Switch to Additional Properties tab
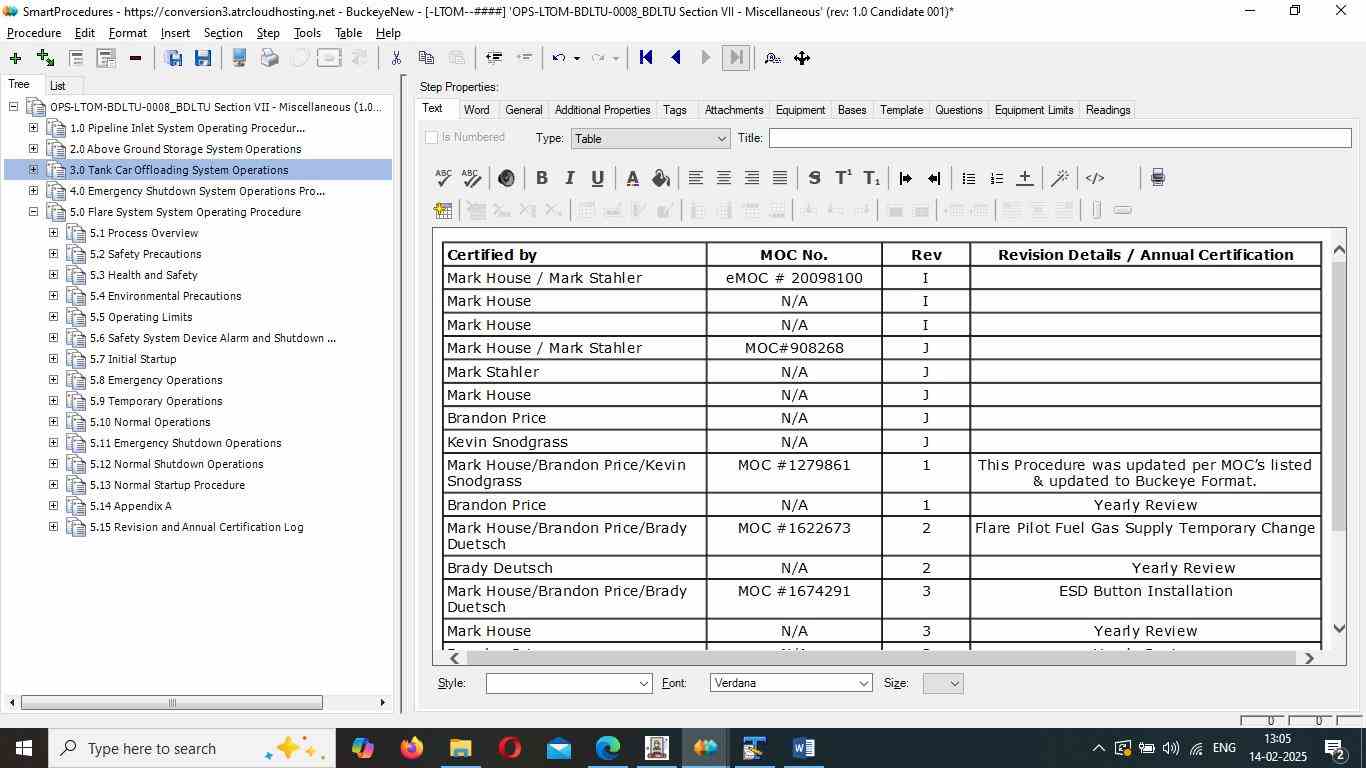Image resolution: width=1366 pixels, height=768 pixels. click(602, 110)
